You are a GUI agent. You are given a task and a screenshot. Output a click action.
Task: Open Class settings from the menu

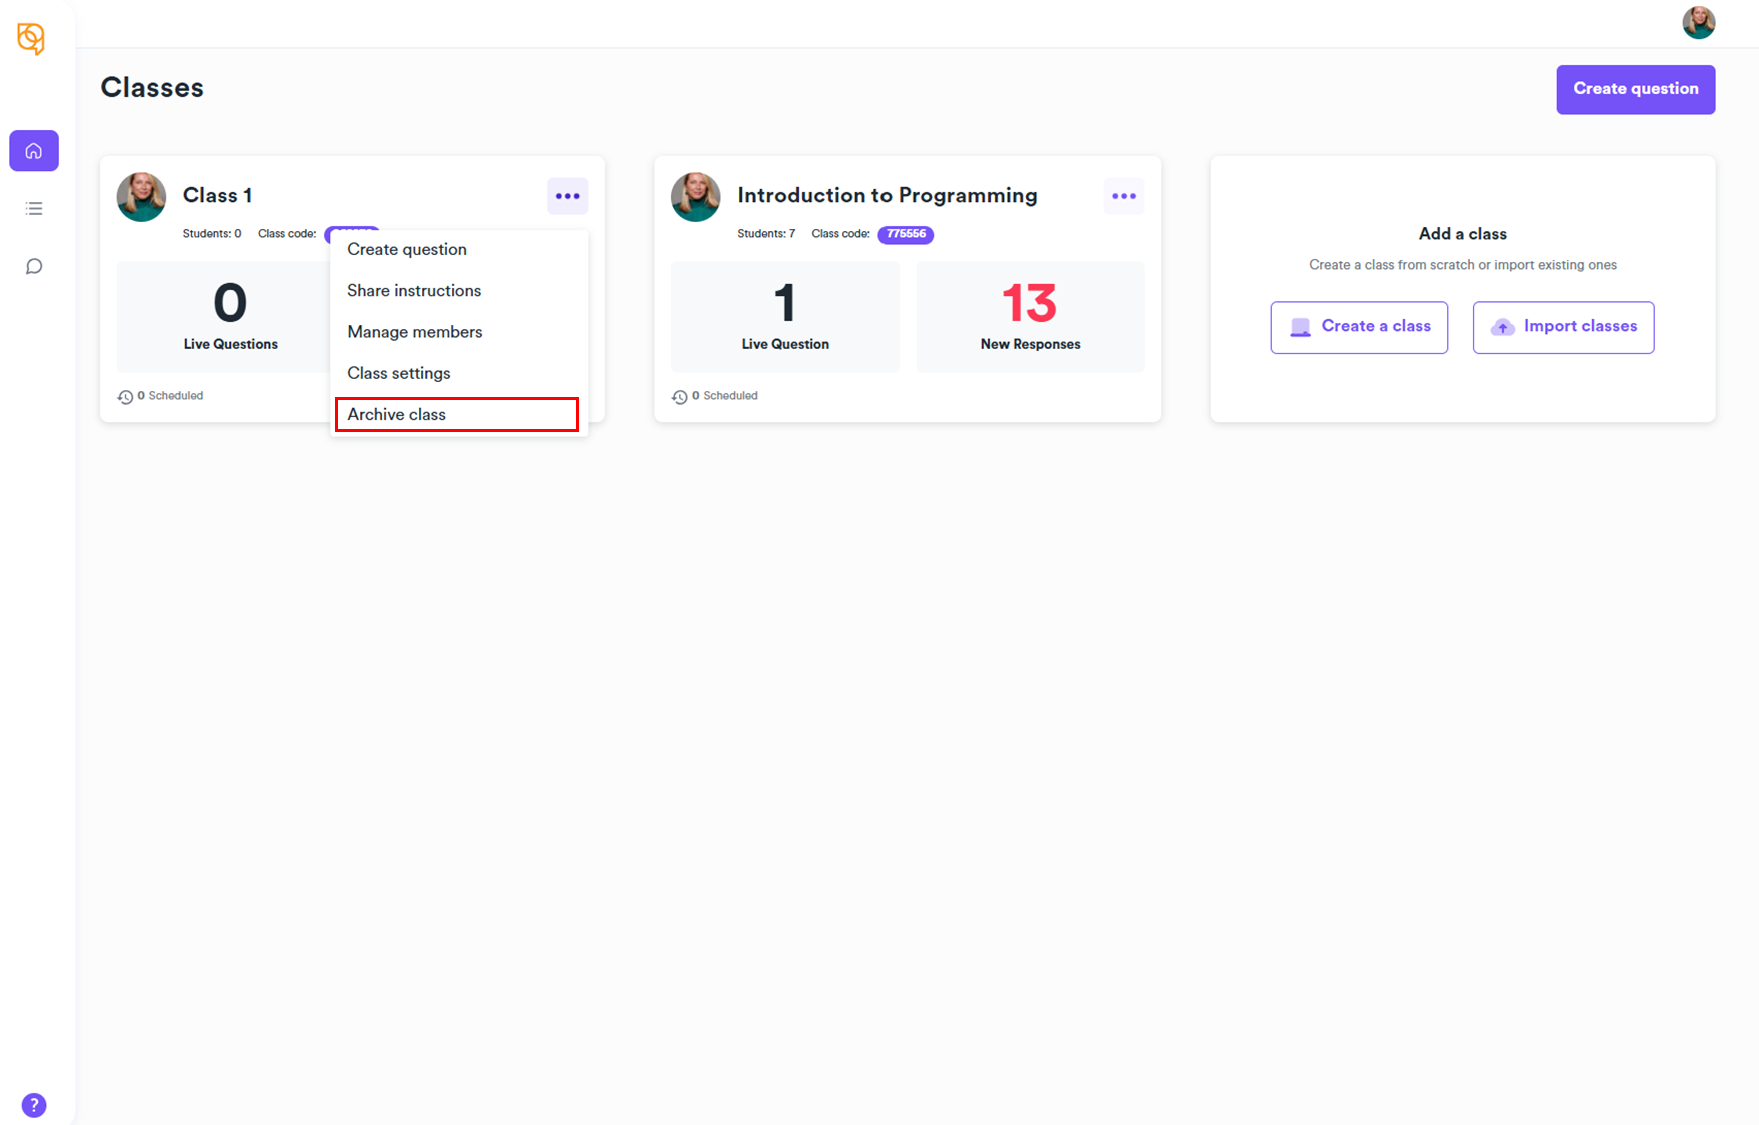click(399, 373)
